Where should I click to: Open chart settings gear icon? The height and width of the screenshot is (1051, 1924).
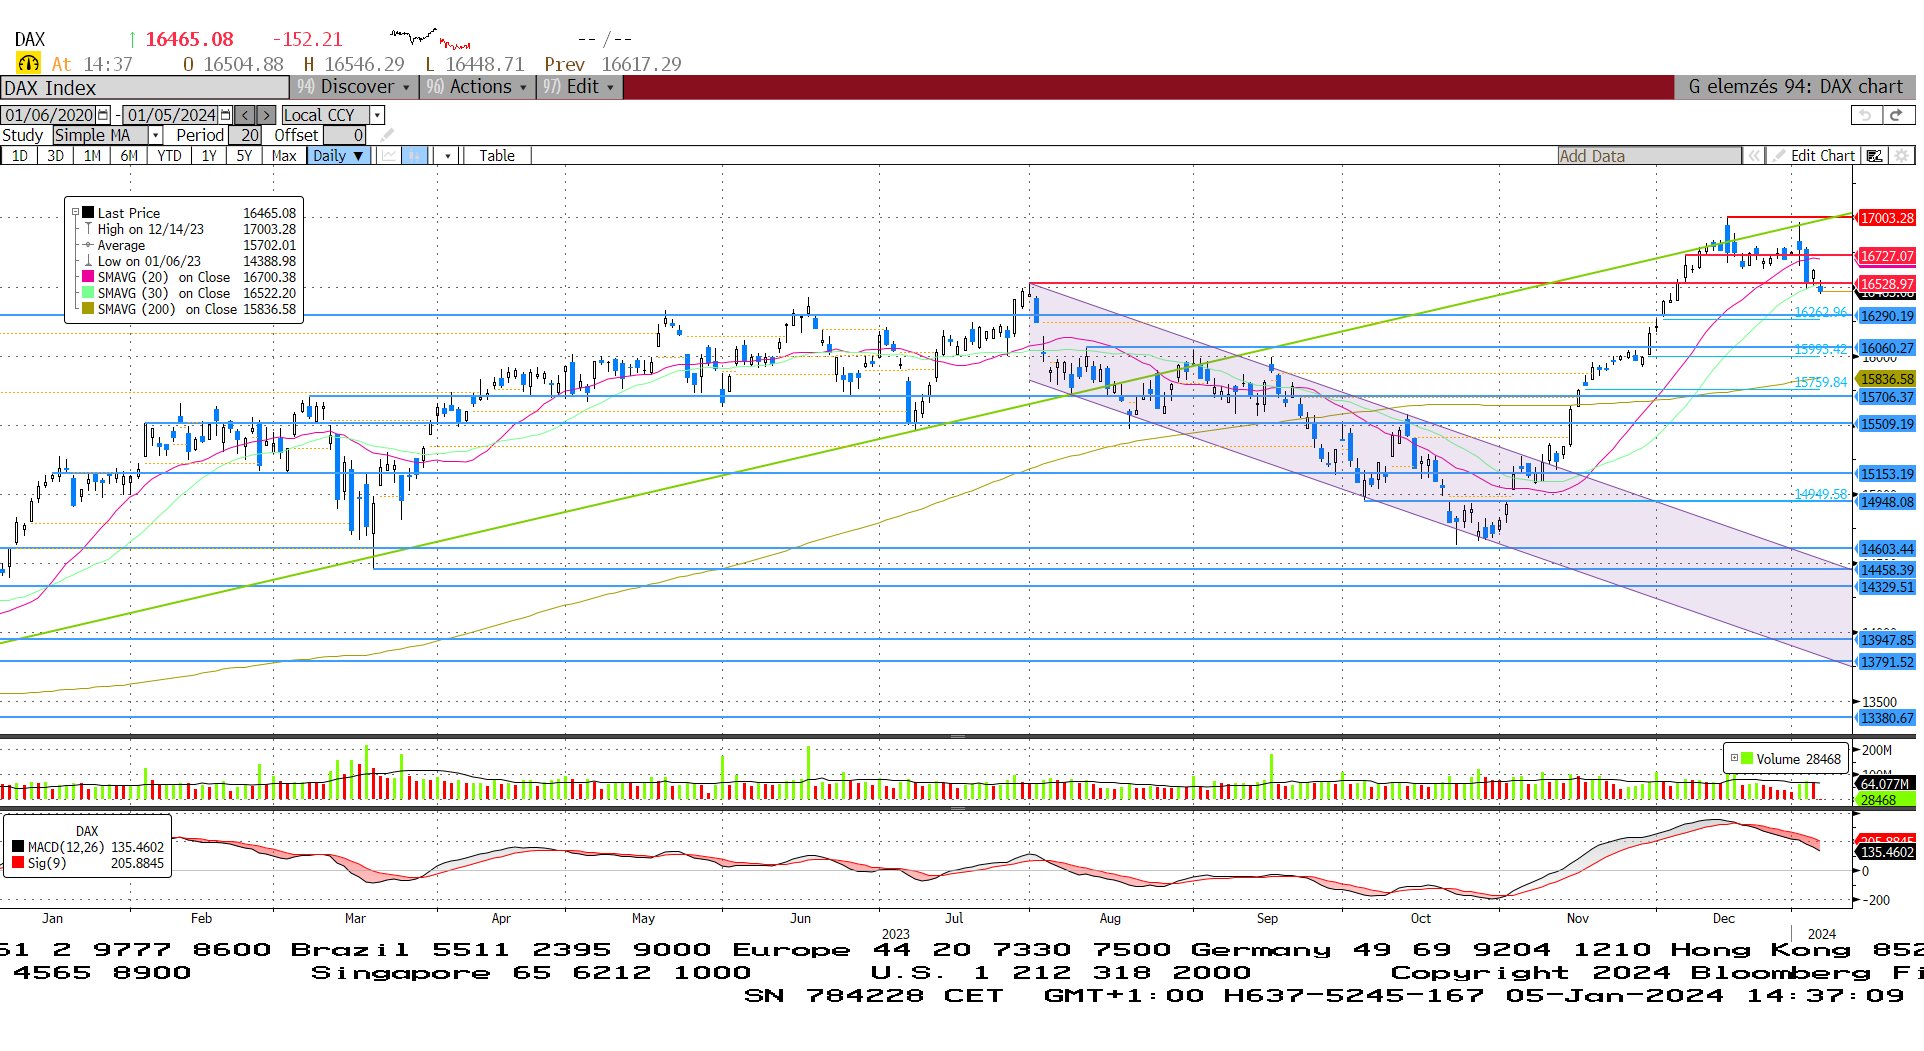[1901, 155]
